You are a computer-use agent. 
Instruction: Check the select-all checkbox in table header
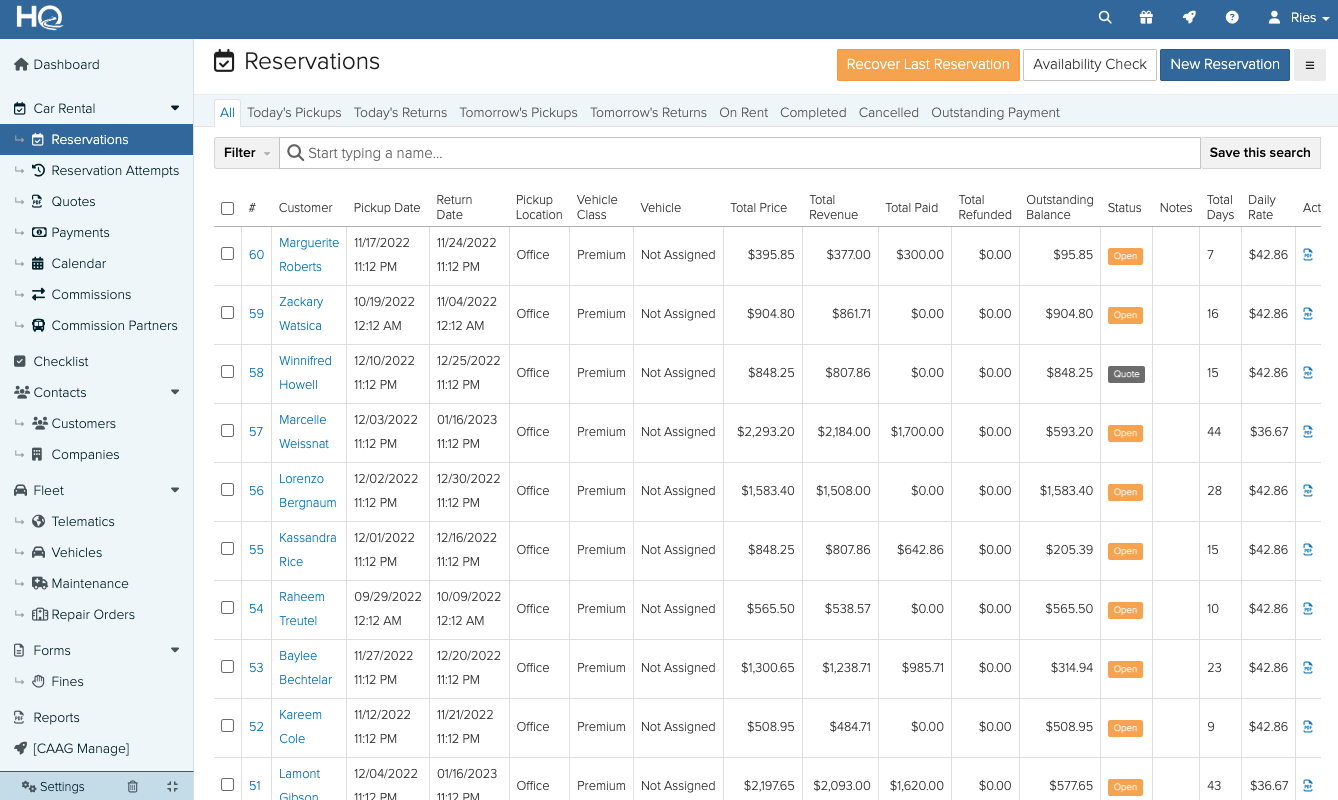(227, 208)
